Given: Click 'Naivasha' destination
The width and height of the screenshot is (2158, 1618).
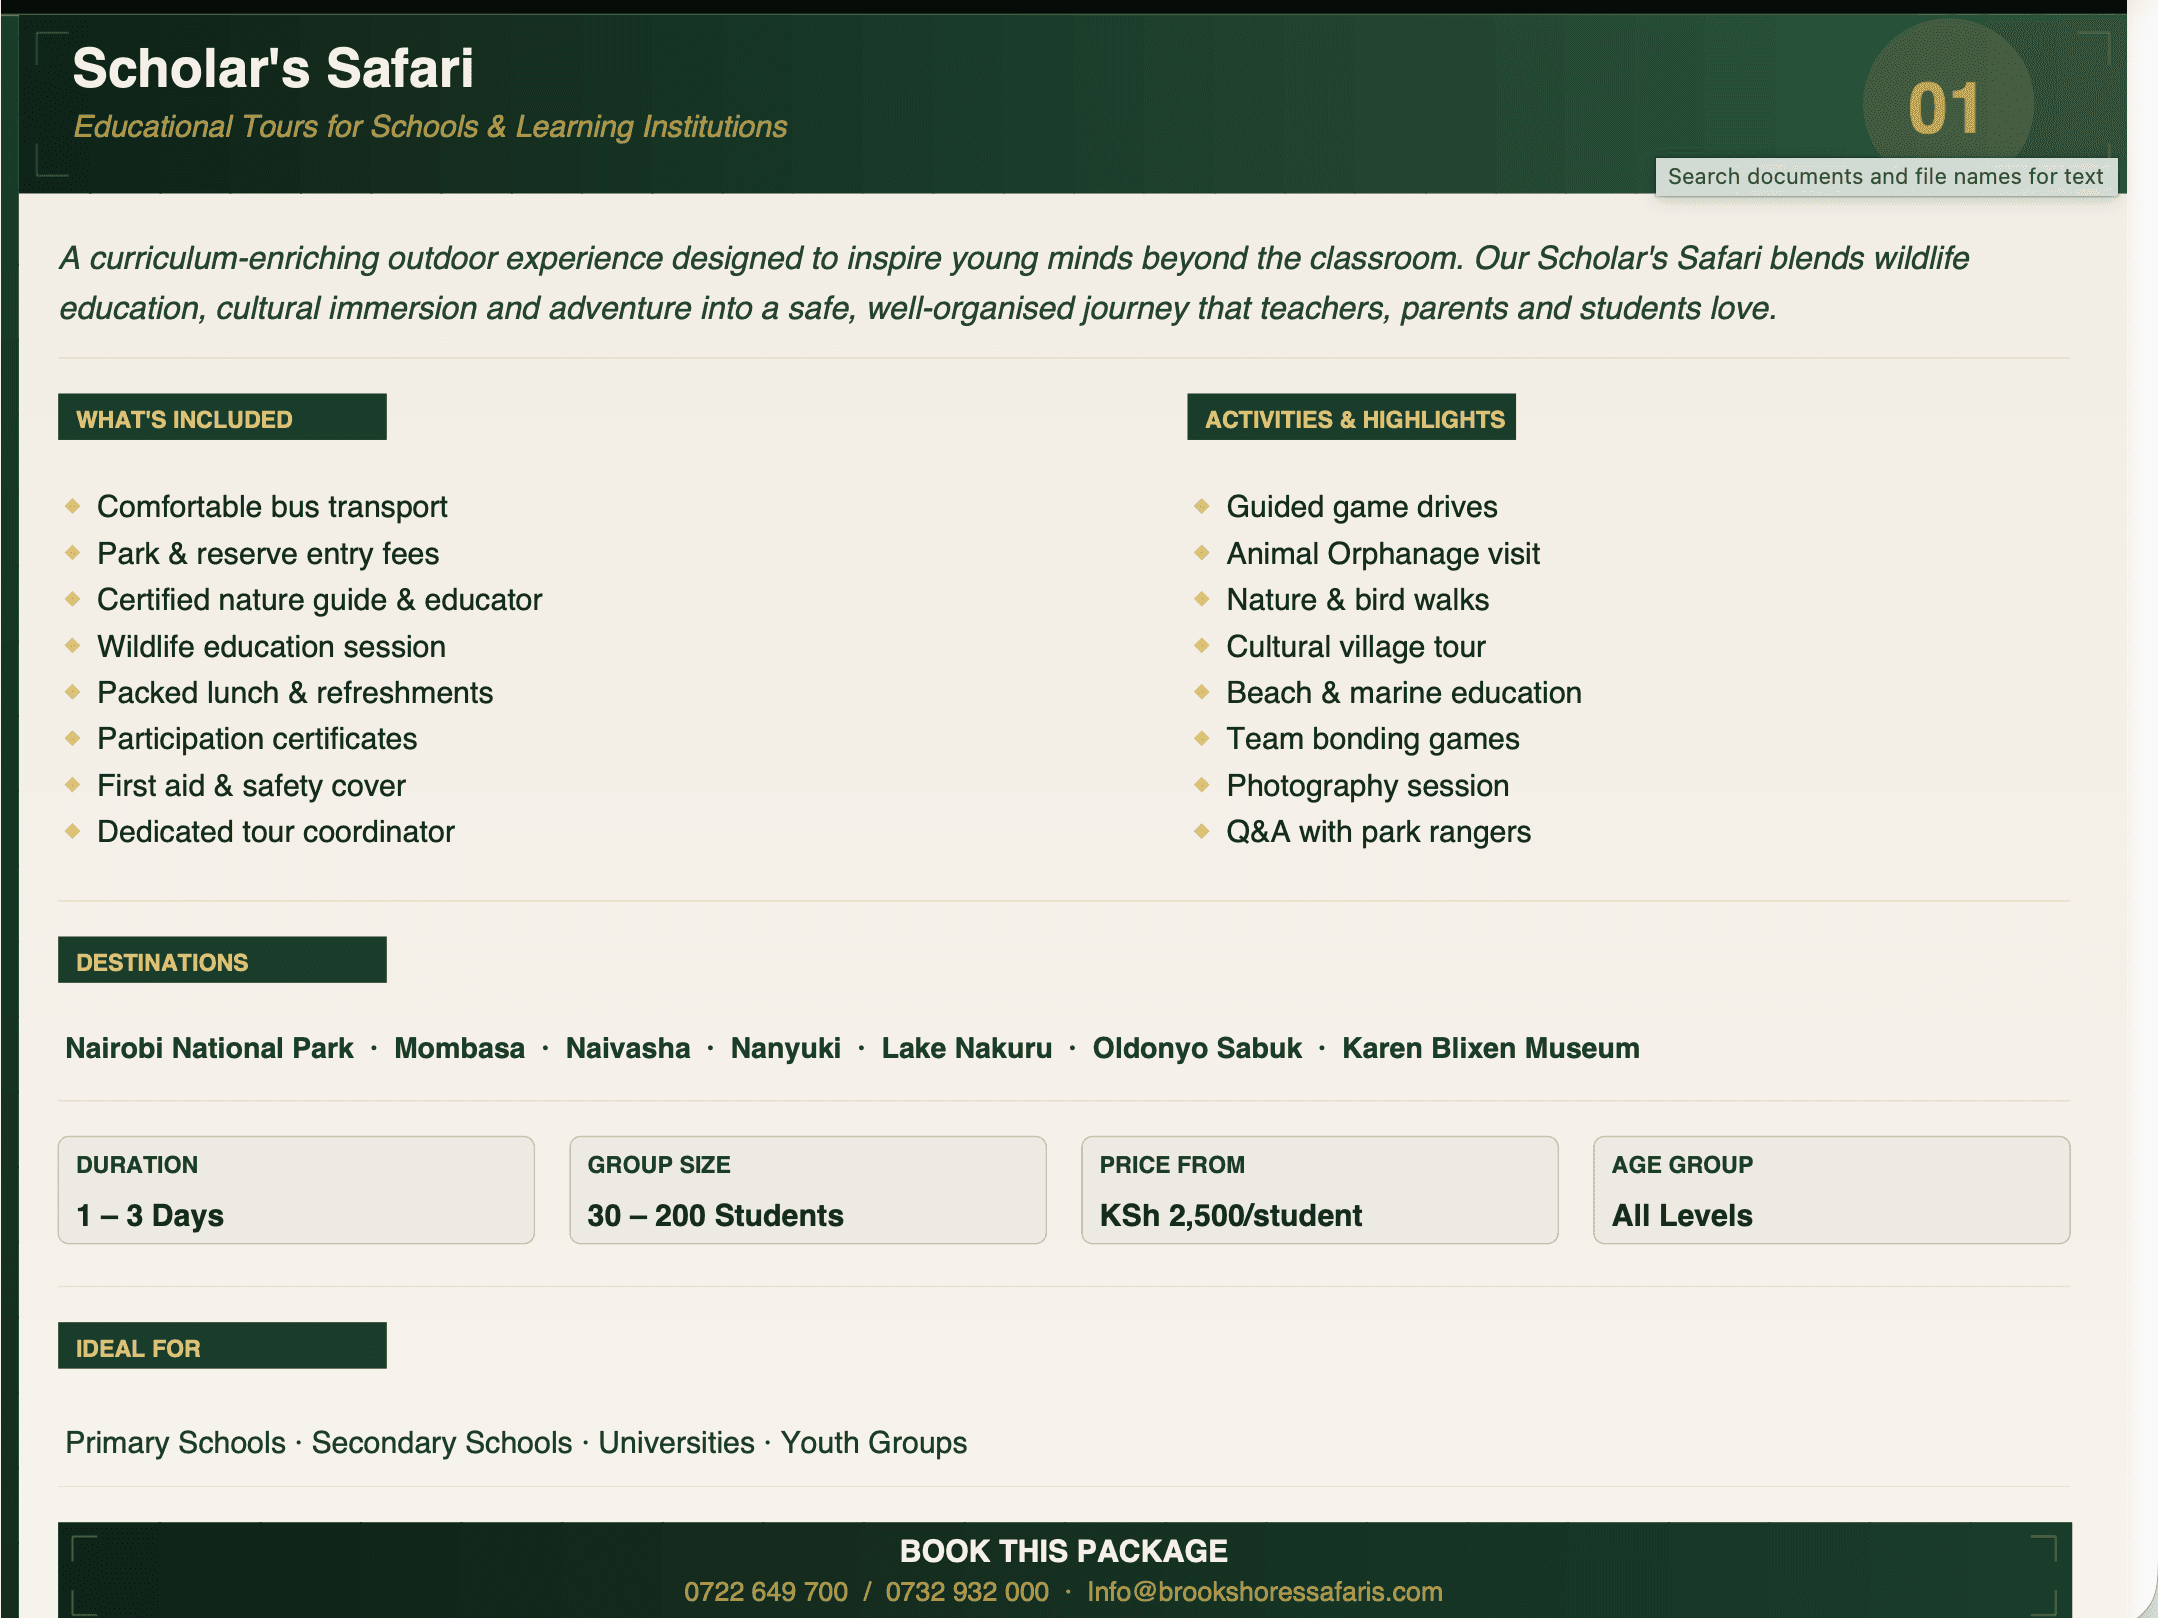Looking at the screenshot, I should [x=628, y=1048].
